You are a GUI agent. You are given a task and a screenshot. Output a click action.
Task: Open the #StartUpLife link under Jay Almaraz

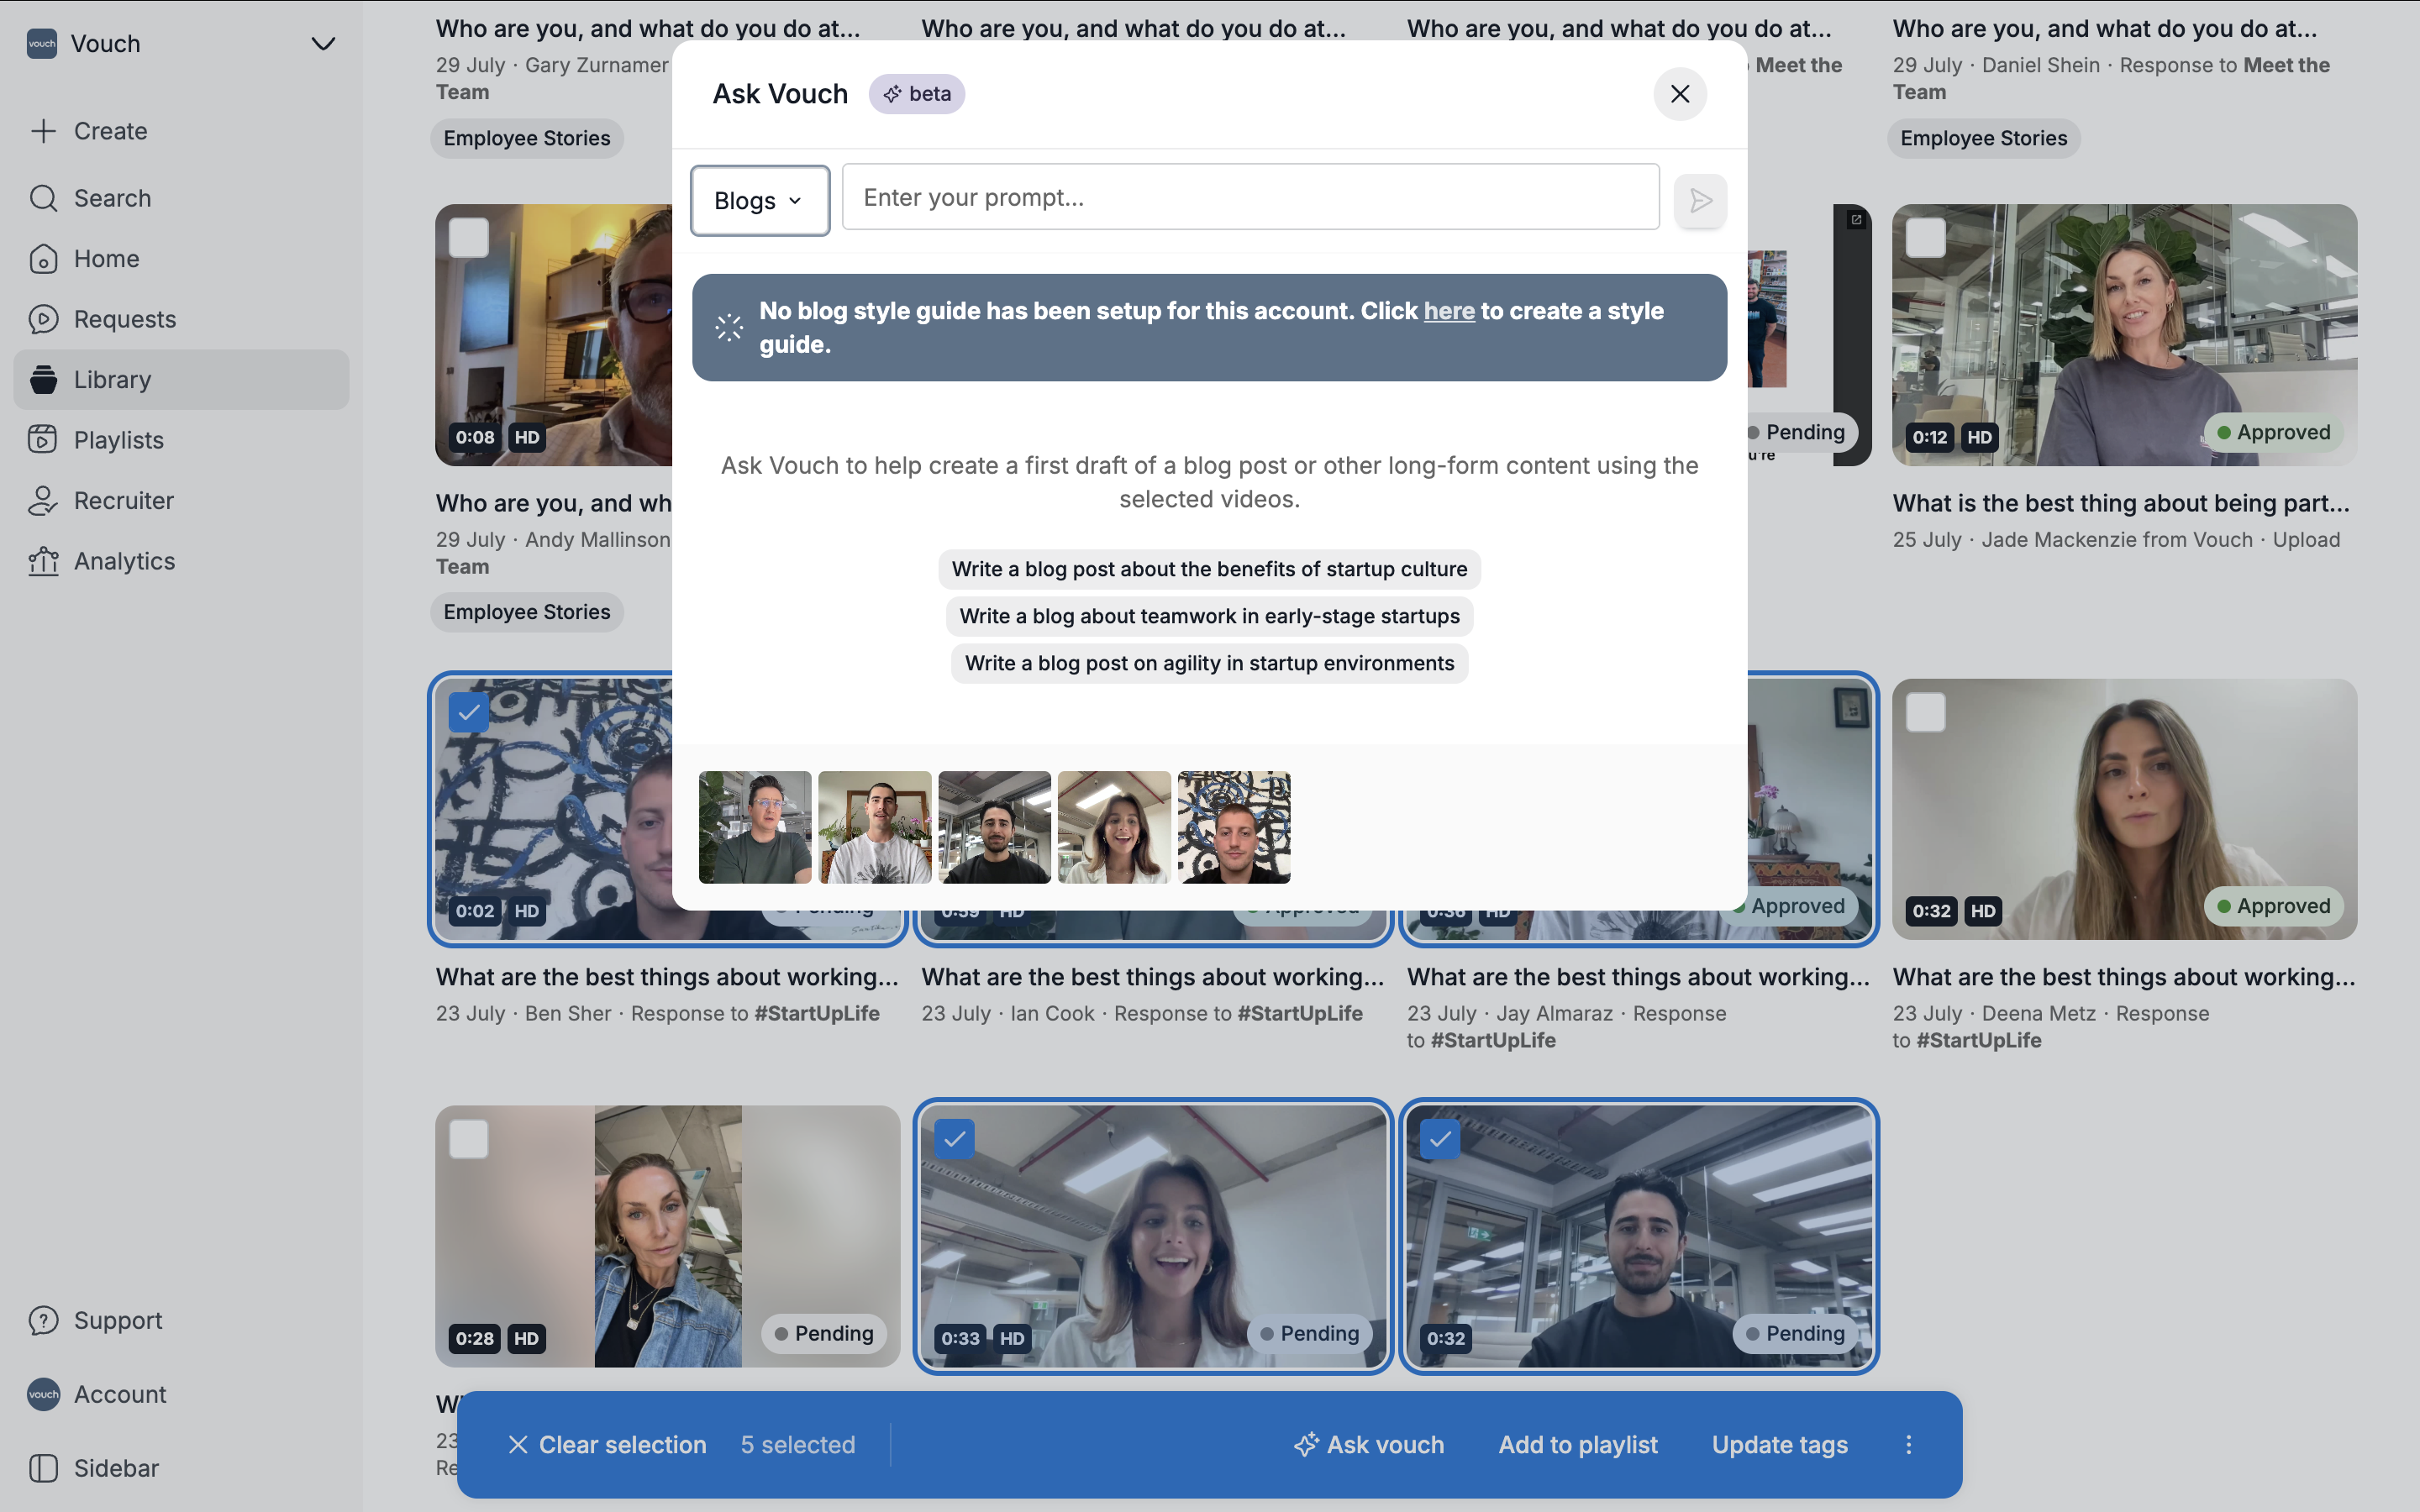(1493, 1041)
